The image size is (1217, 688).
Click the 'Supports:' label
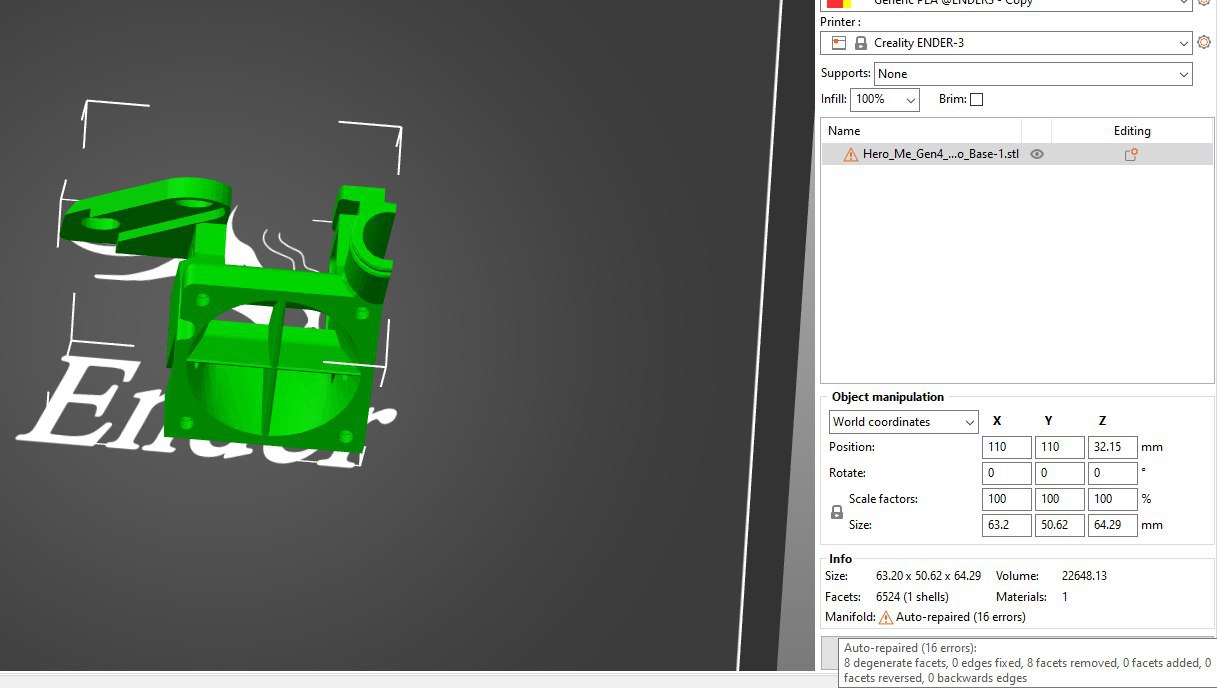click(846, 74)
